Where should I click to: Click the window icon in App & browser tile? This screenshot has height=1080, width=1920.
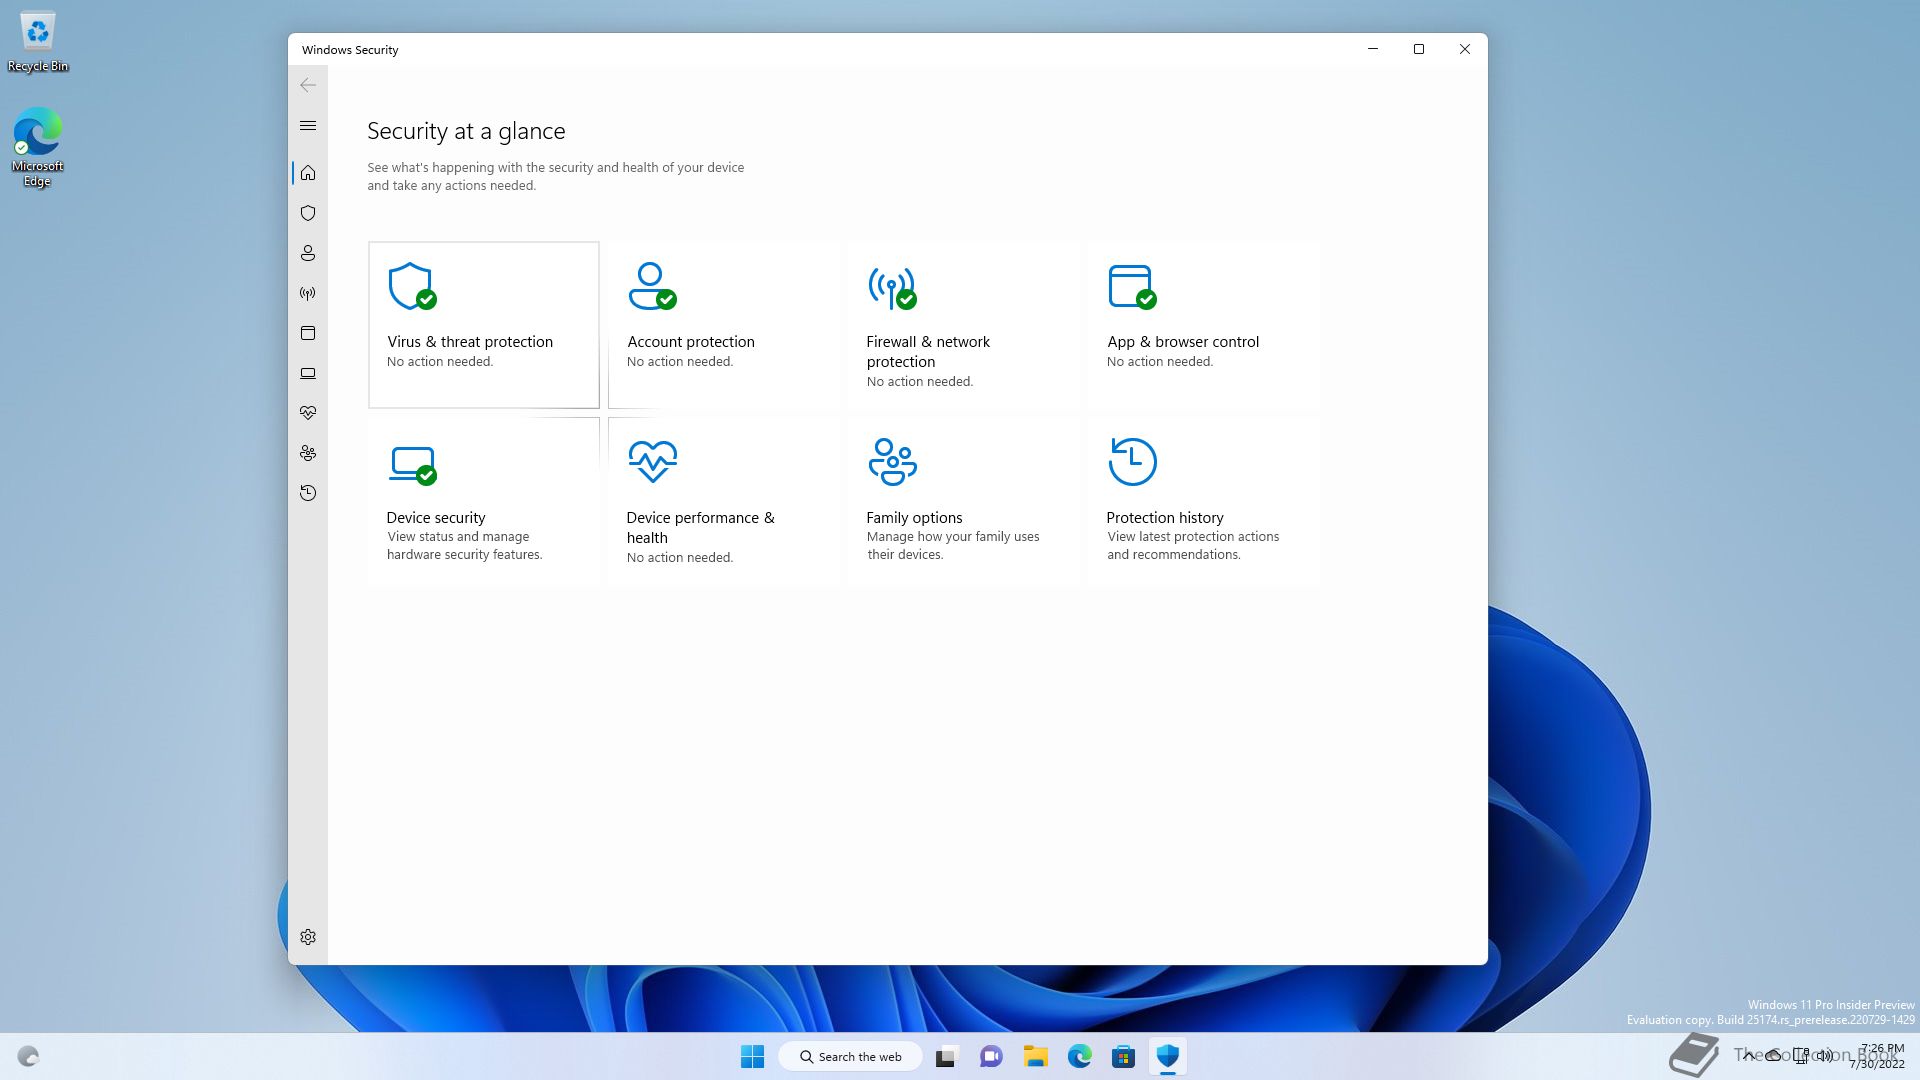coord(1132,287)
